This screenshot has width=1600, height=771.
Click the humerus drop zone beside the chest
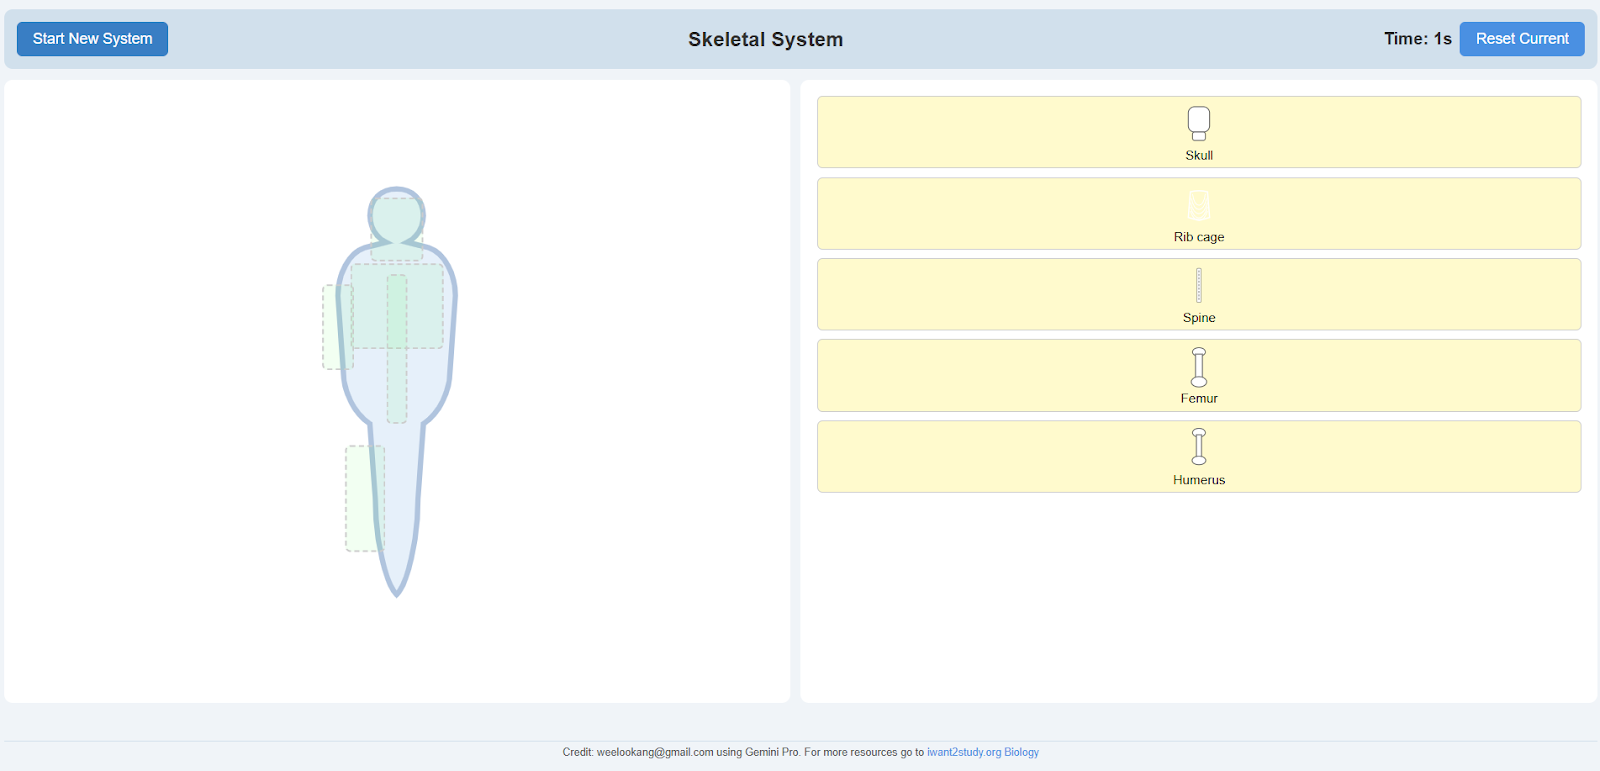(338, 327)
